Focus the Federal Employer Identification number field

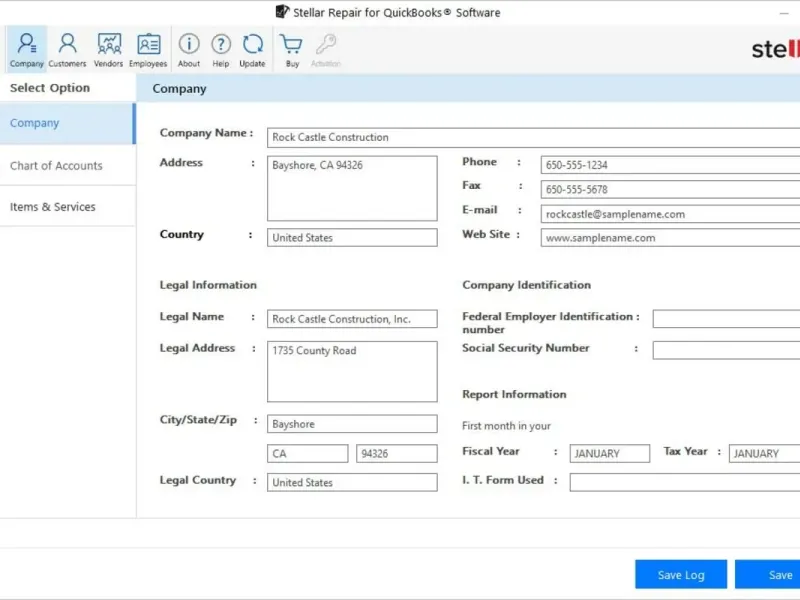pyautogui.click(x=726, y=319)
